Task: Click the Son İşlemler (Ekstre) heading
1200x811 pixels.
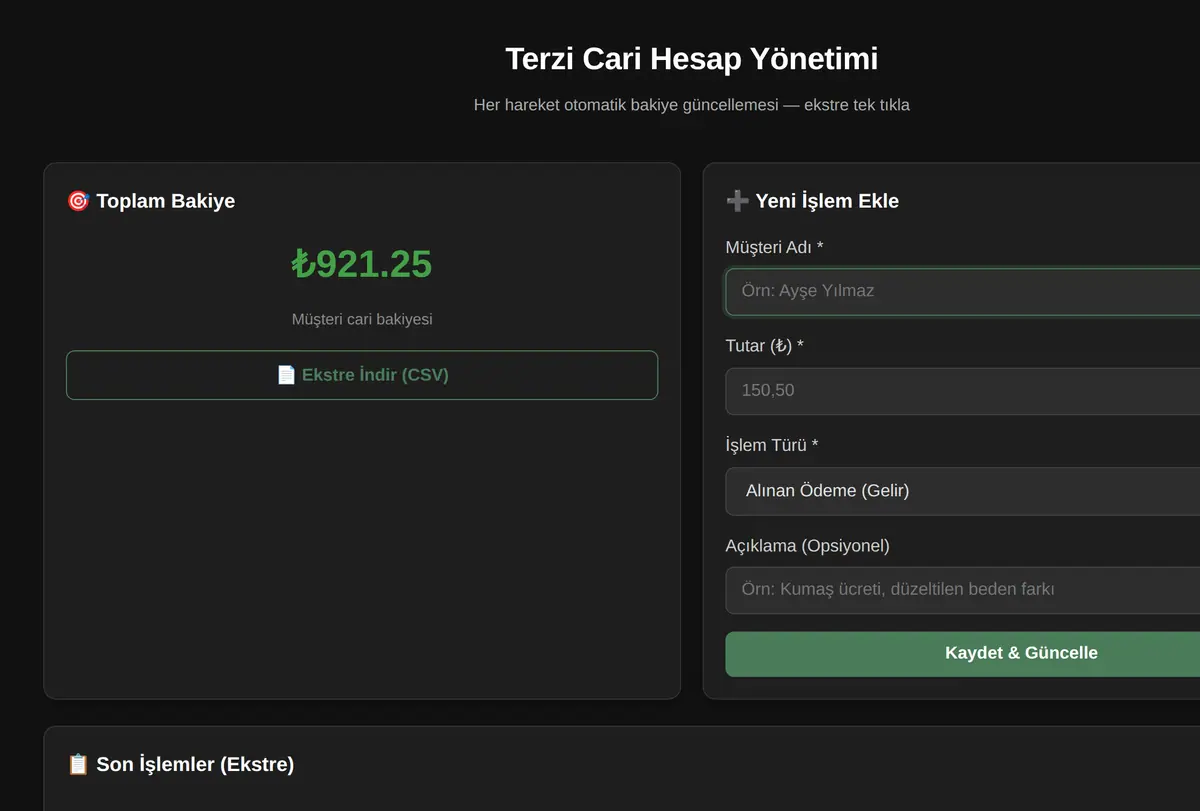Action: click(195, 765)
